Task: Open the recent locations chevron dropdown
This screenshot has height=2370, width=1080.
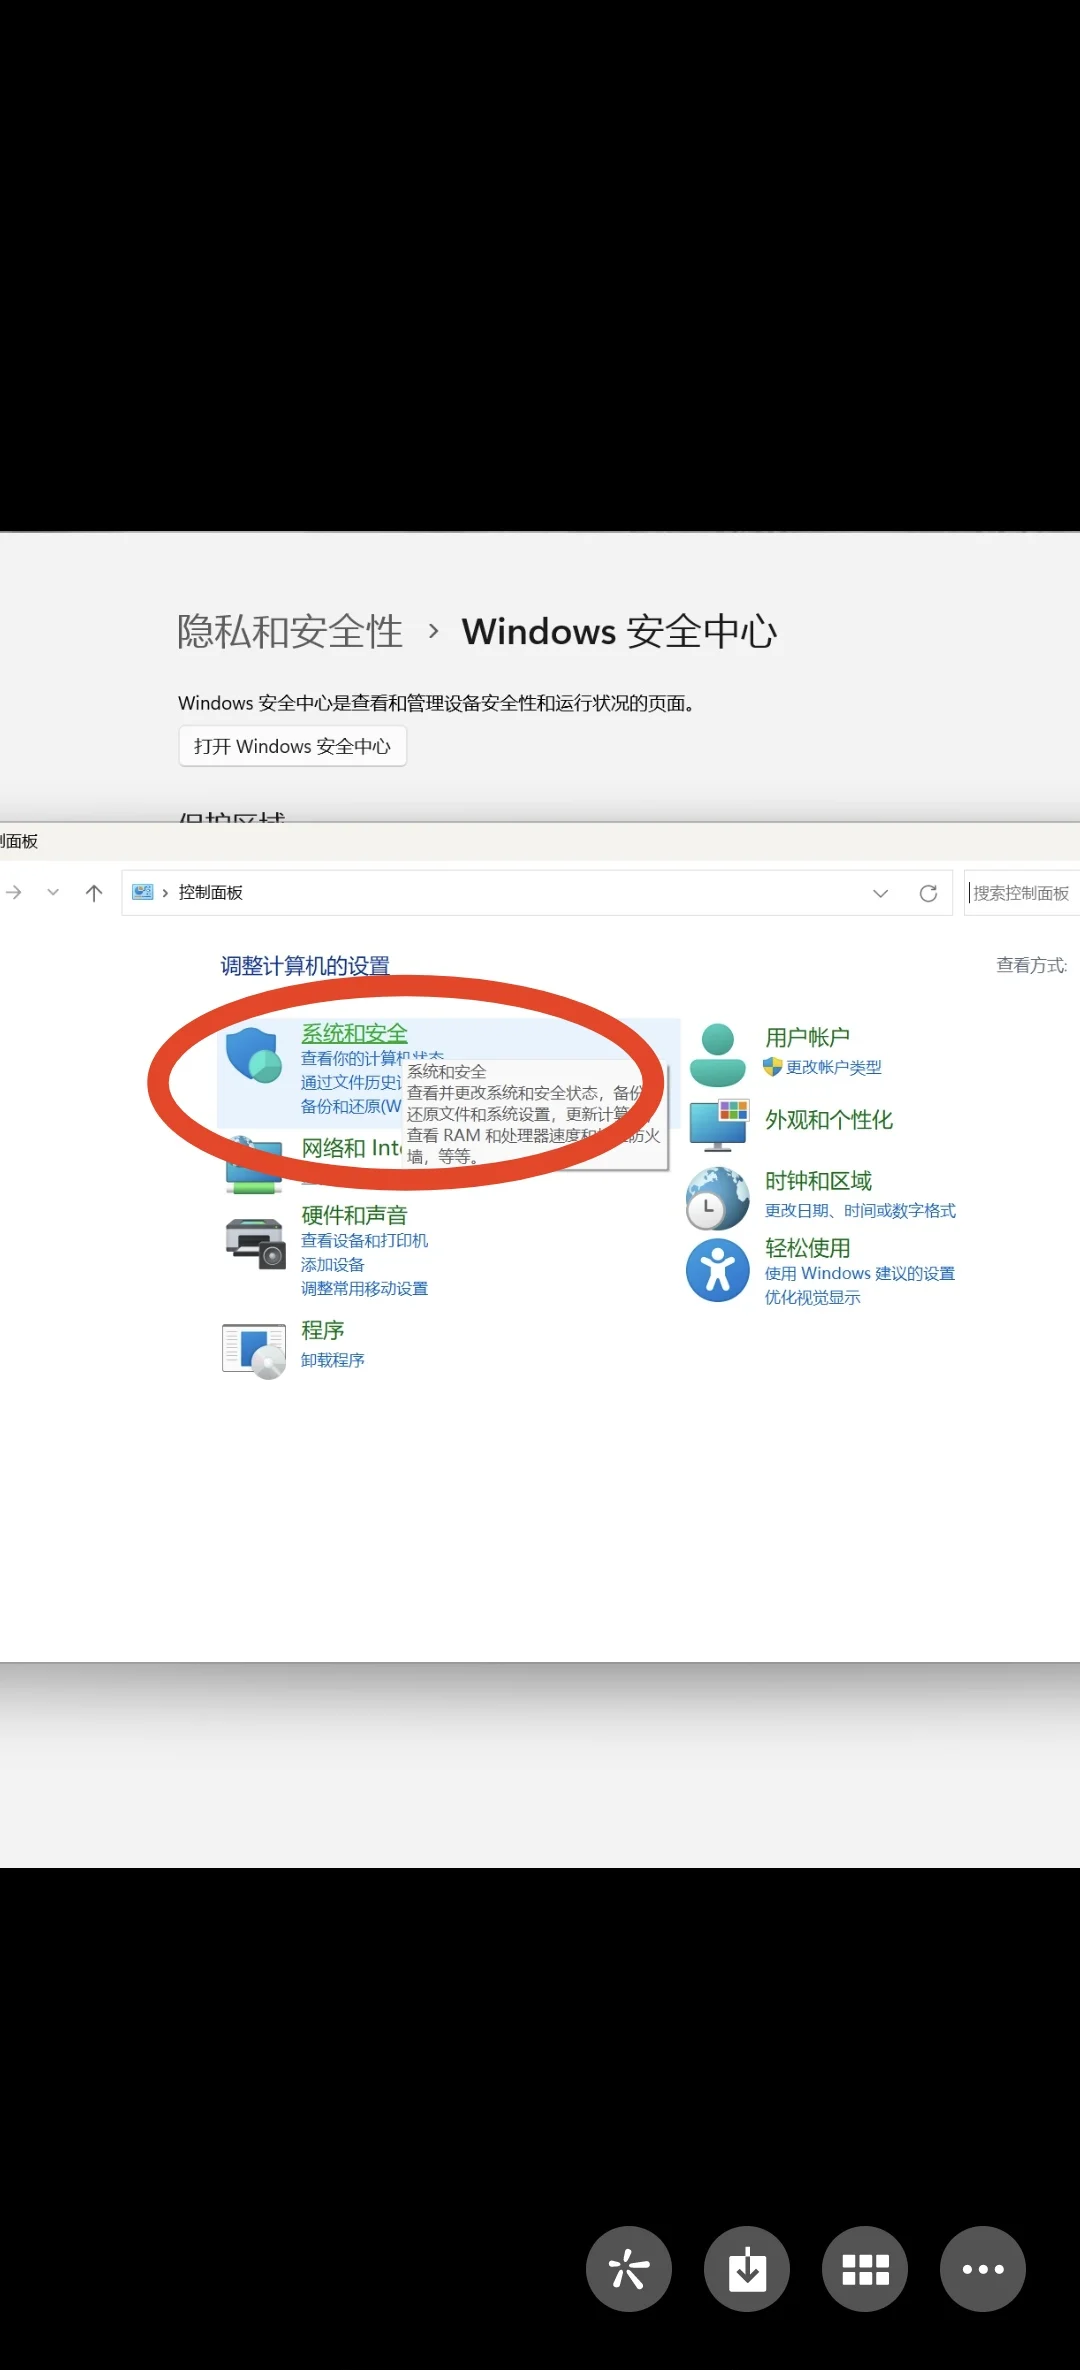Action: (x=53, y=892)
